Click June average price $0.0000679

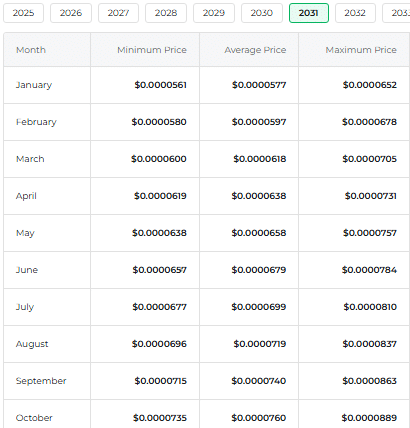(x=259, y=270)
